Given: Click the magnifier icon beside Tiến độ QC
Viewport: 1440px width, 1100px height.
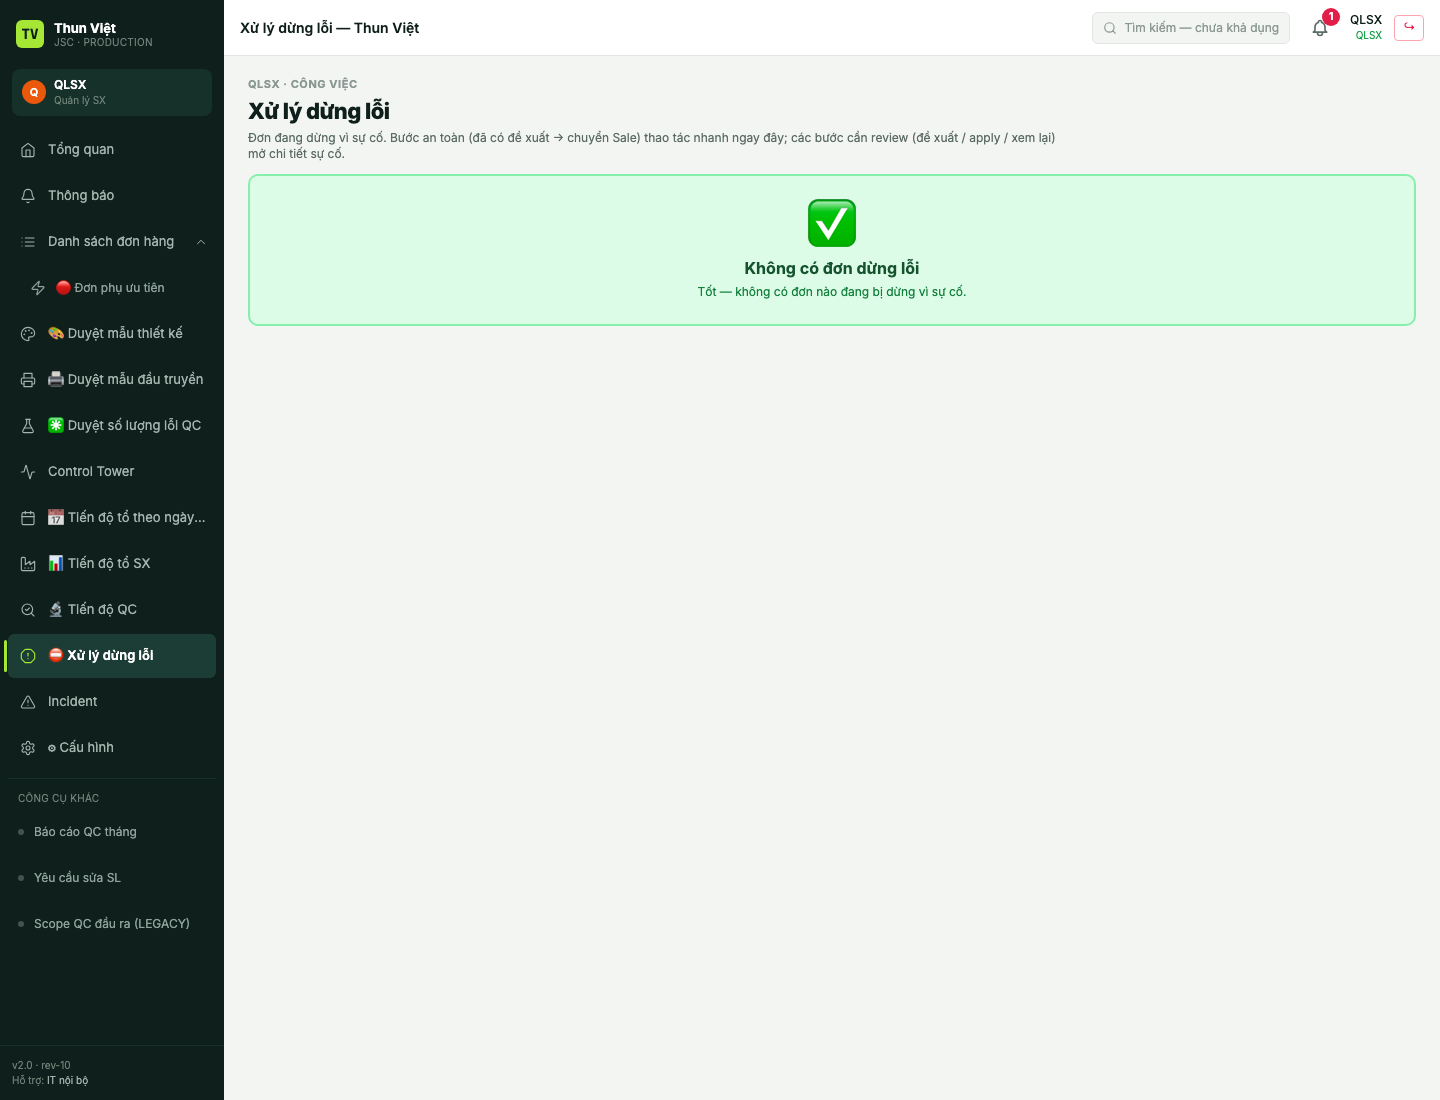Looking at the screenshot, I should 28,610.
